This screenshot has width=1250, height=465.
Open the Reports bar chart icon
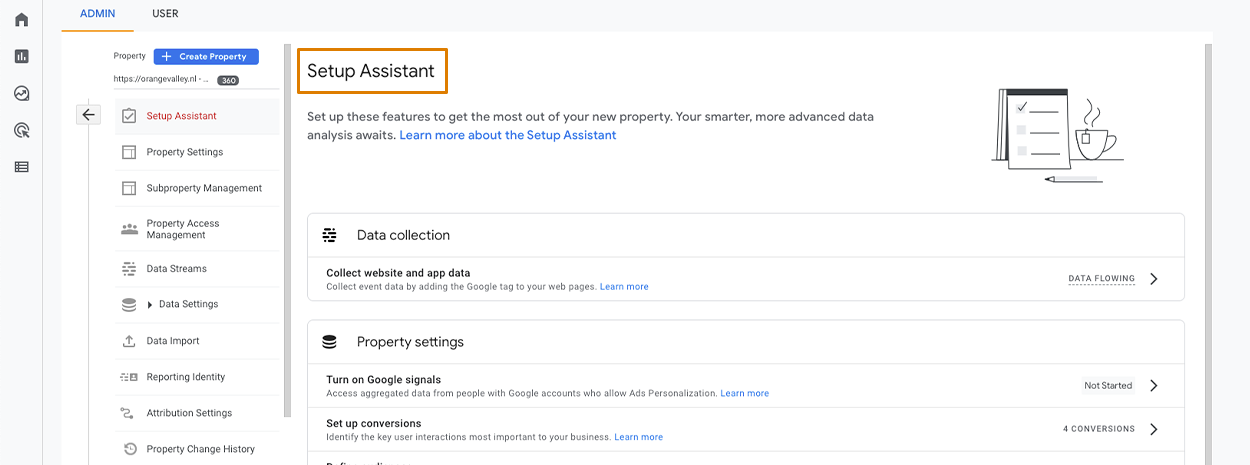[21, 56]
